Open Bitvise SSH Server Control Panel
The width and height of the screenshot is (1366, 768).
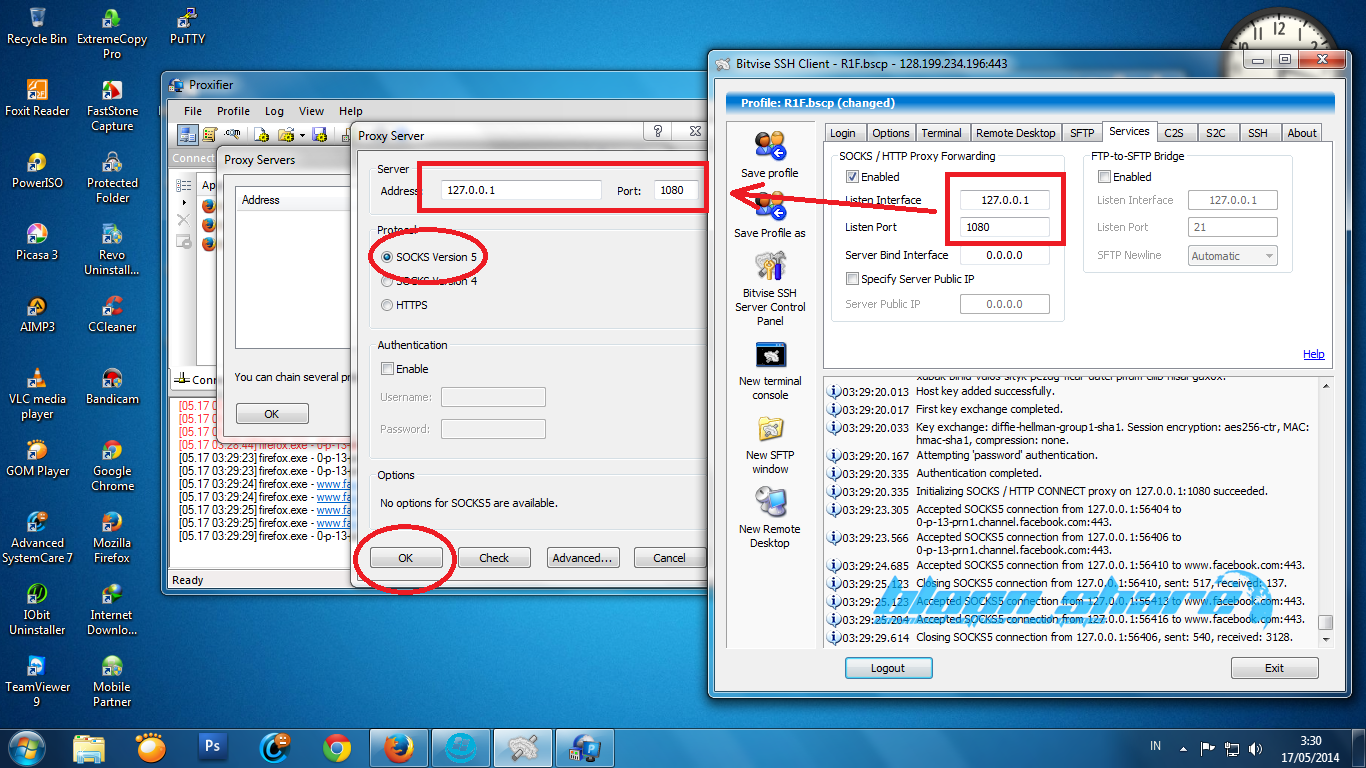(x=770, y=267)
